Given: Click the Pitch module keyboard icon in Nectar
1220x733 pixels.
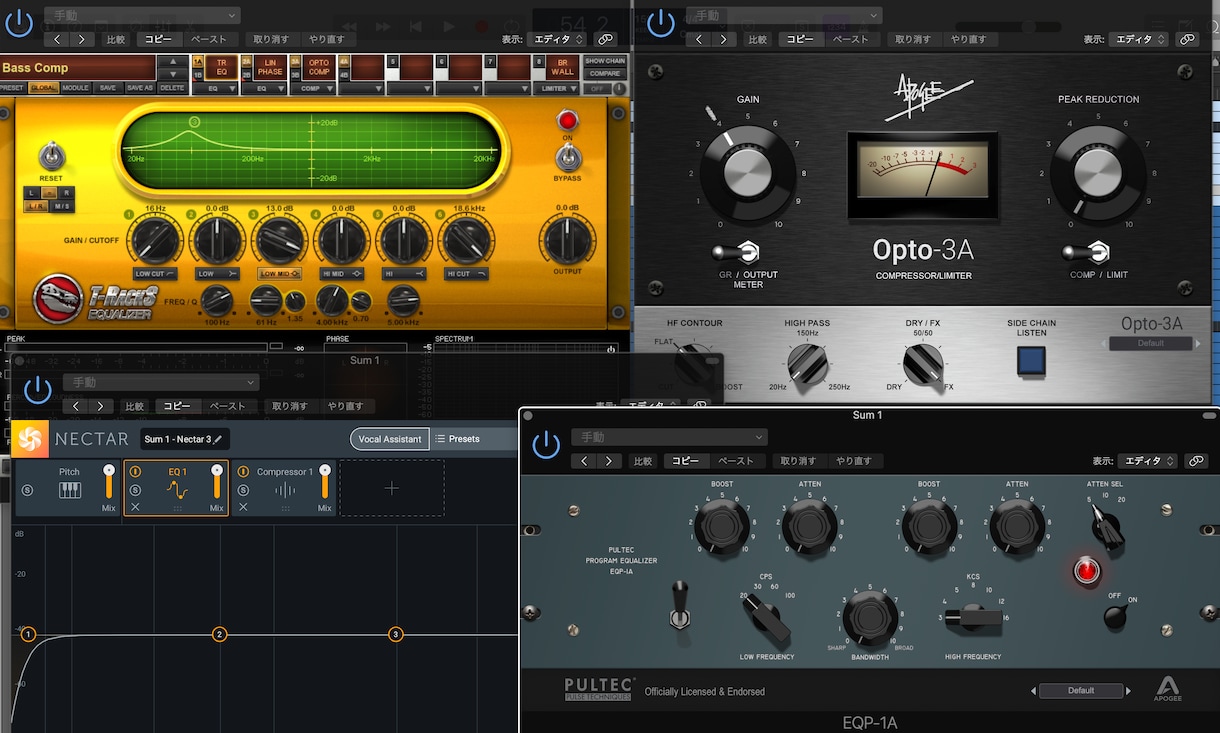Looking at the screenshot, I should 70,490.
